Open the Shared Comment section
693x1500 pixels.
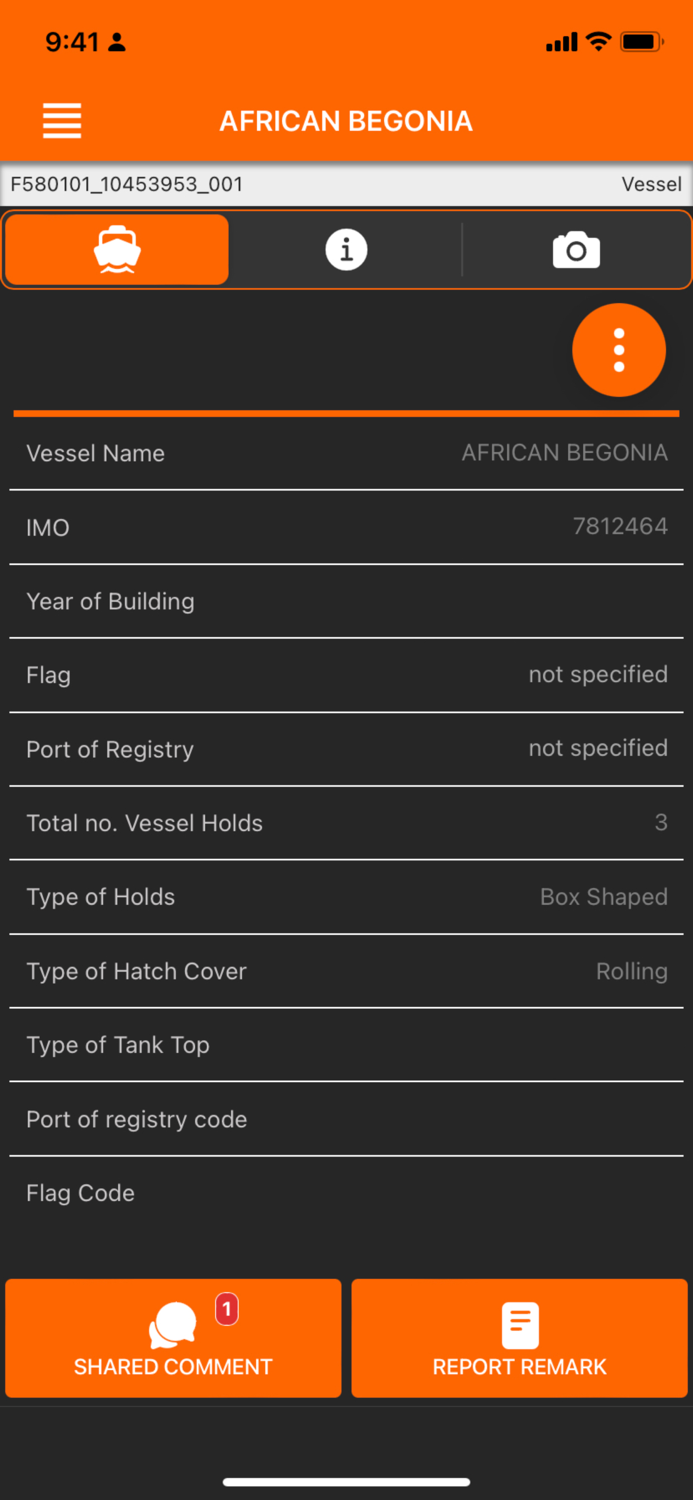click(173, 1338)
